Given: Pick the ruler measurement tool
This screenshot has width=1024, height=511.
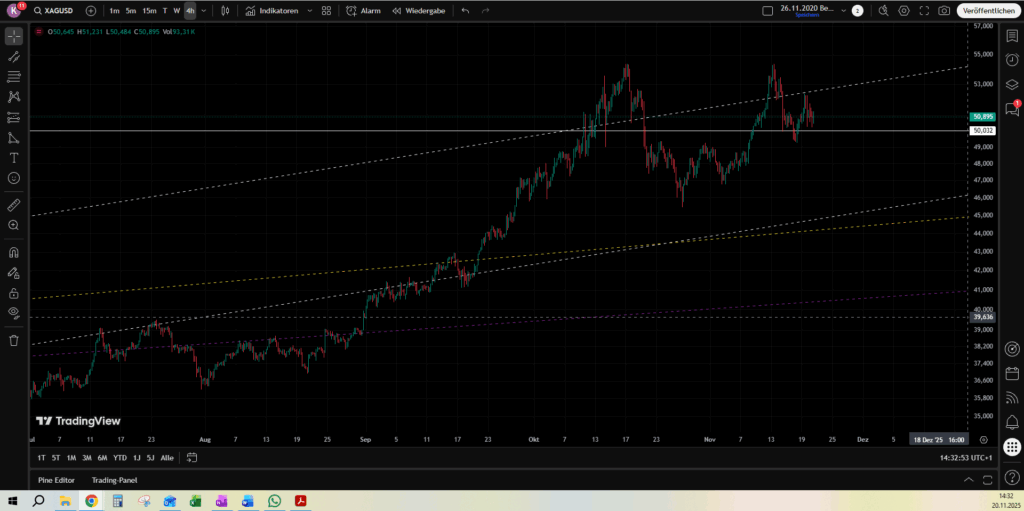Looking at the screenshot, I should [14, 205].
